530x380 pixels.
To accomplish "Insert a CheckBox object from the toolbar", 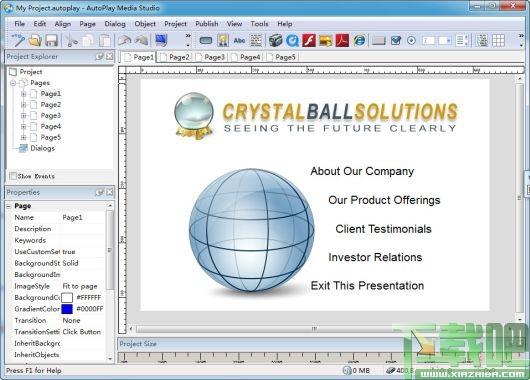I will coord(395,41).
